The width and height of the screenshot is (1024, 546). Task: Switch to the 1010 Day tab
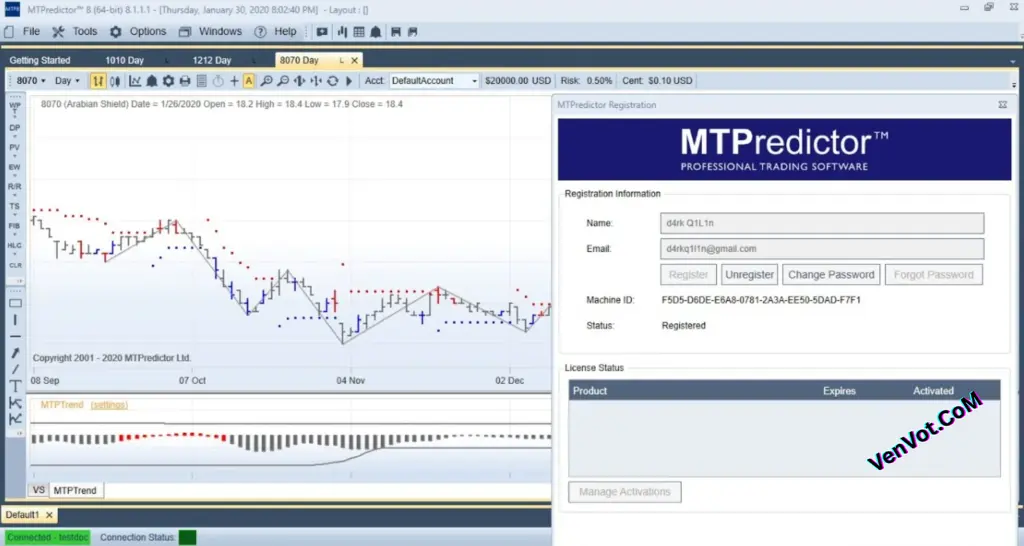(125, 60)
